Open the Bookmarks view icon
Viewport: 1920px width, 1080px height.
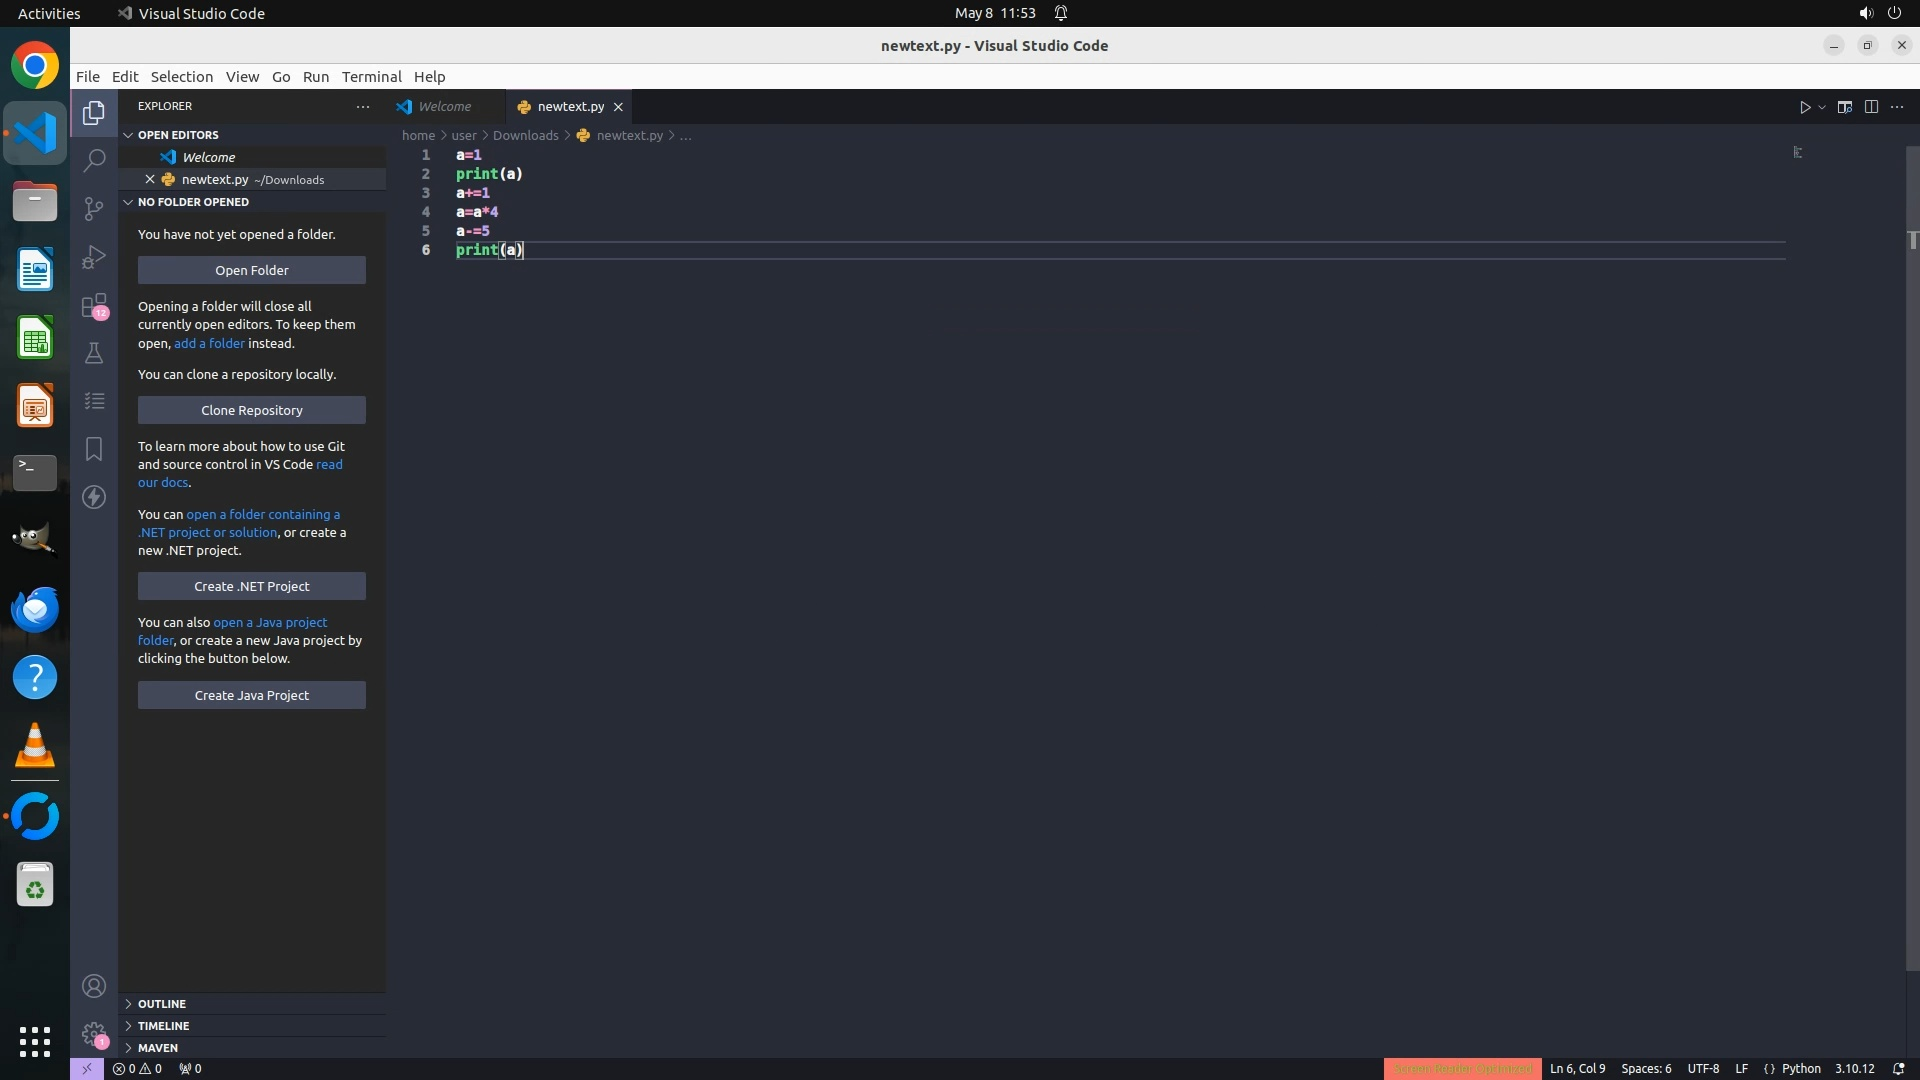pyautogui.click(x=94, y=449)
